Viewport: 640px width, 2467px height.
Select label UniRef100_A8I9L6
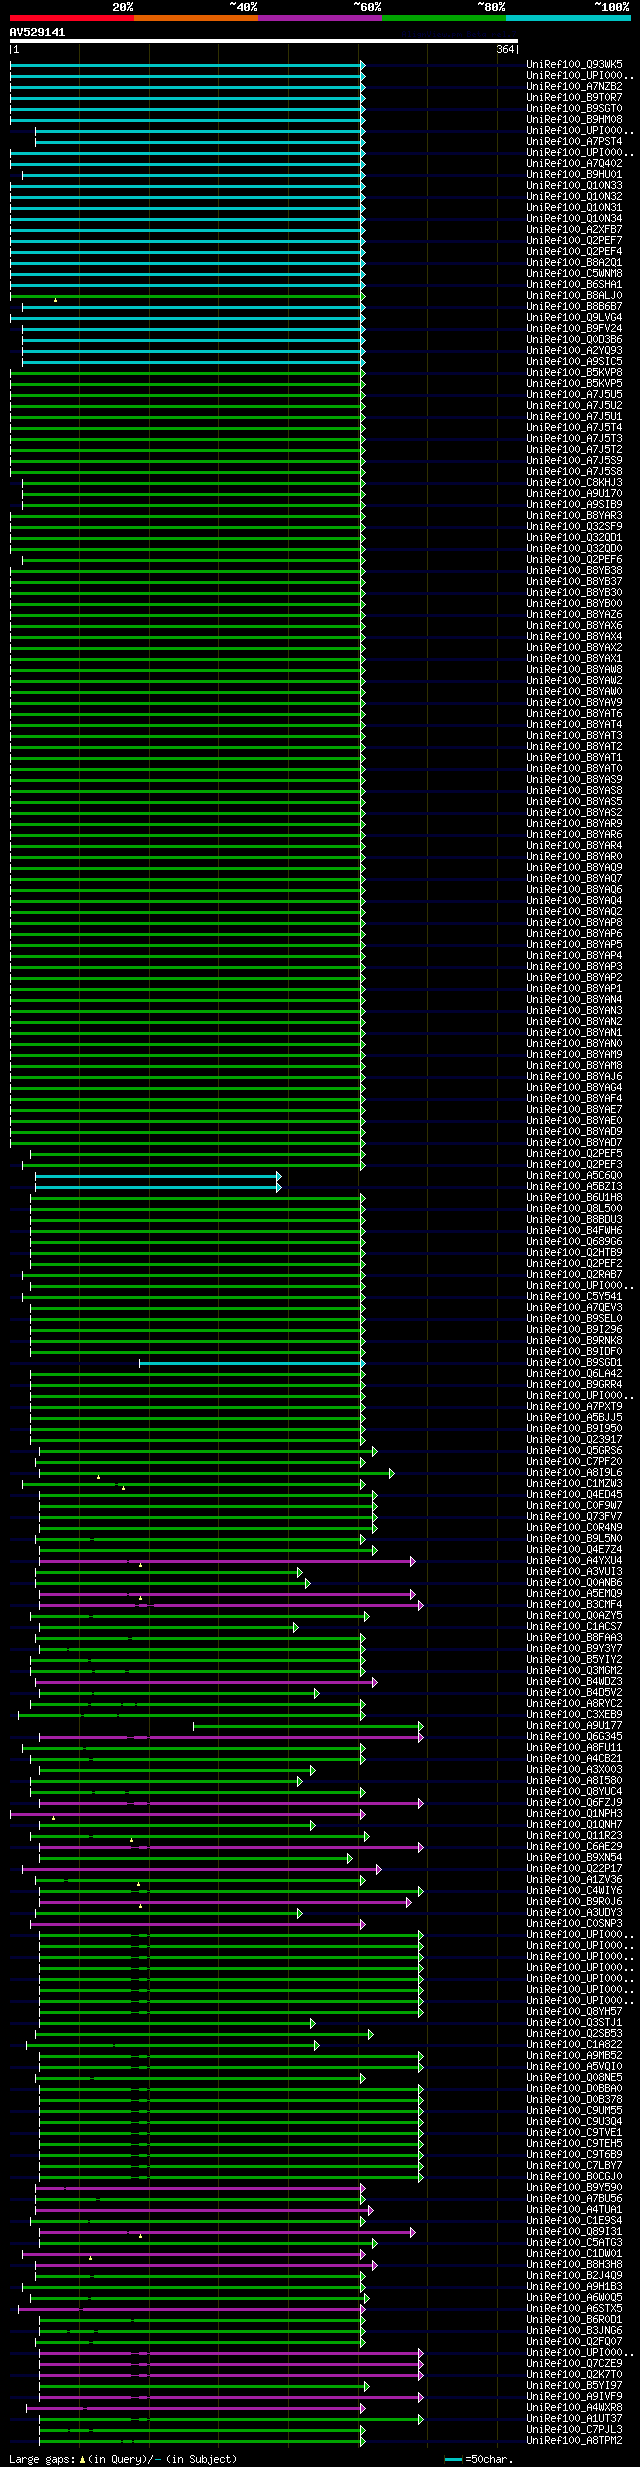(x=574, y=1472)
